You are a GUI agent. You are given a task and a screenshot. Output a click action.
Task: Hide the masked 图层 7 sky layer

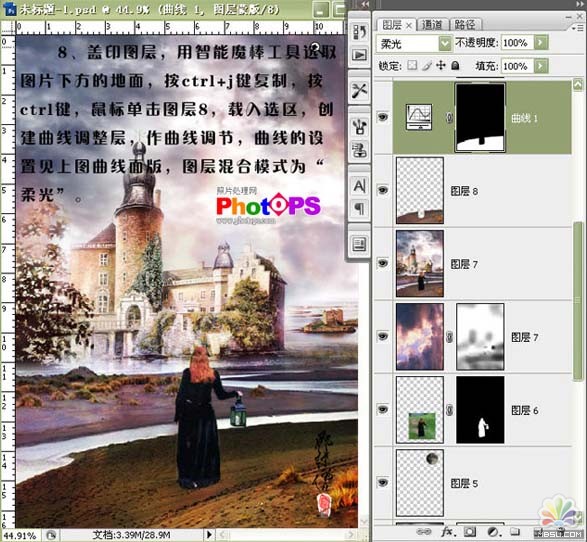coord(383,336)
